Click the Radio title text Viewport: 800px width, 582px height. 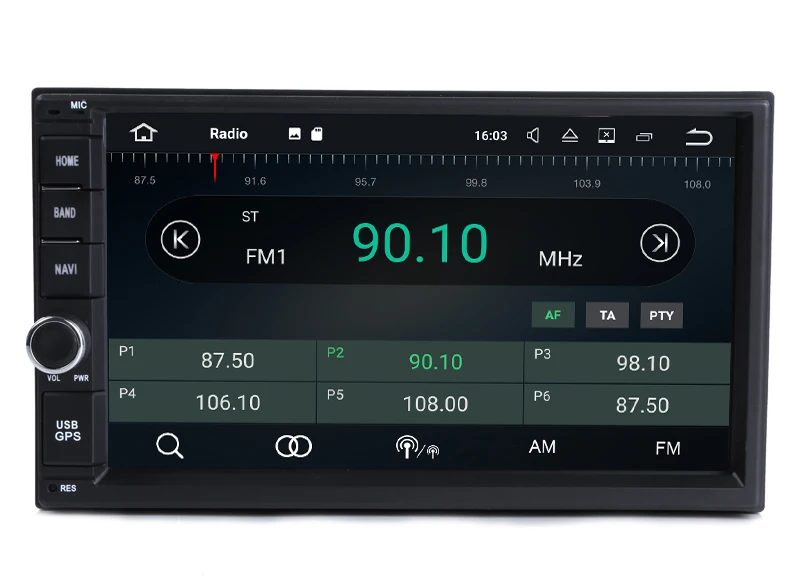229,134
